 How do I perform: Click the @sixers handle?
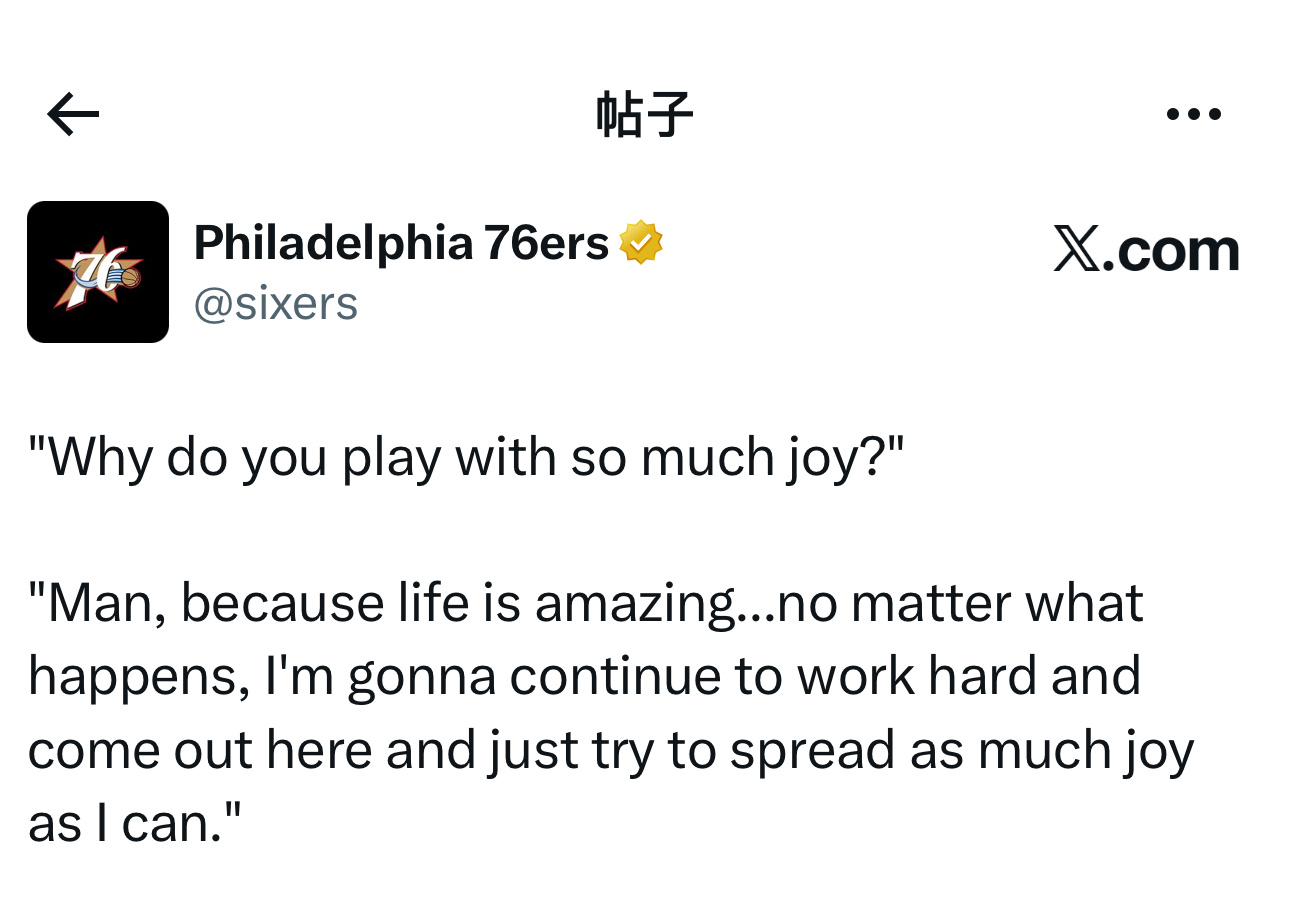(276, 303)
